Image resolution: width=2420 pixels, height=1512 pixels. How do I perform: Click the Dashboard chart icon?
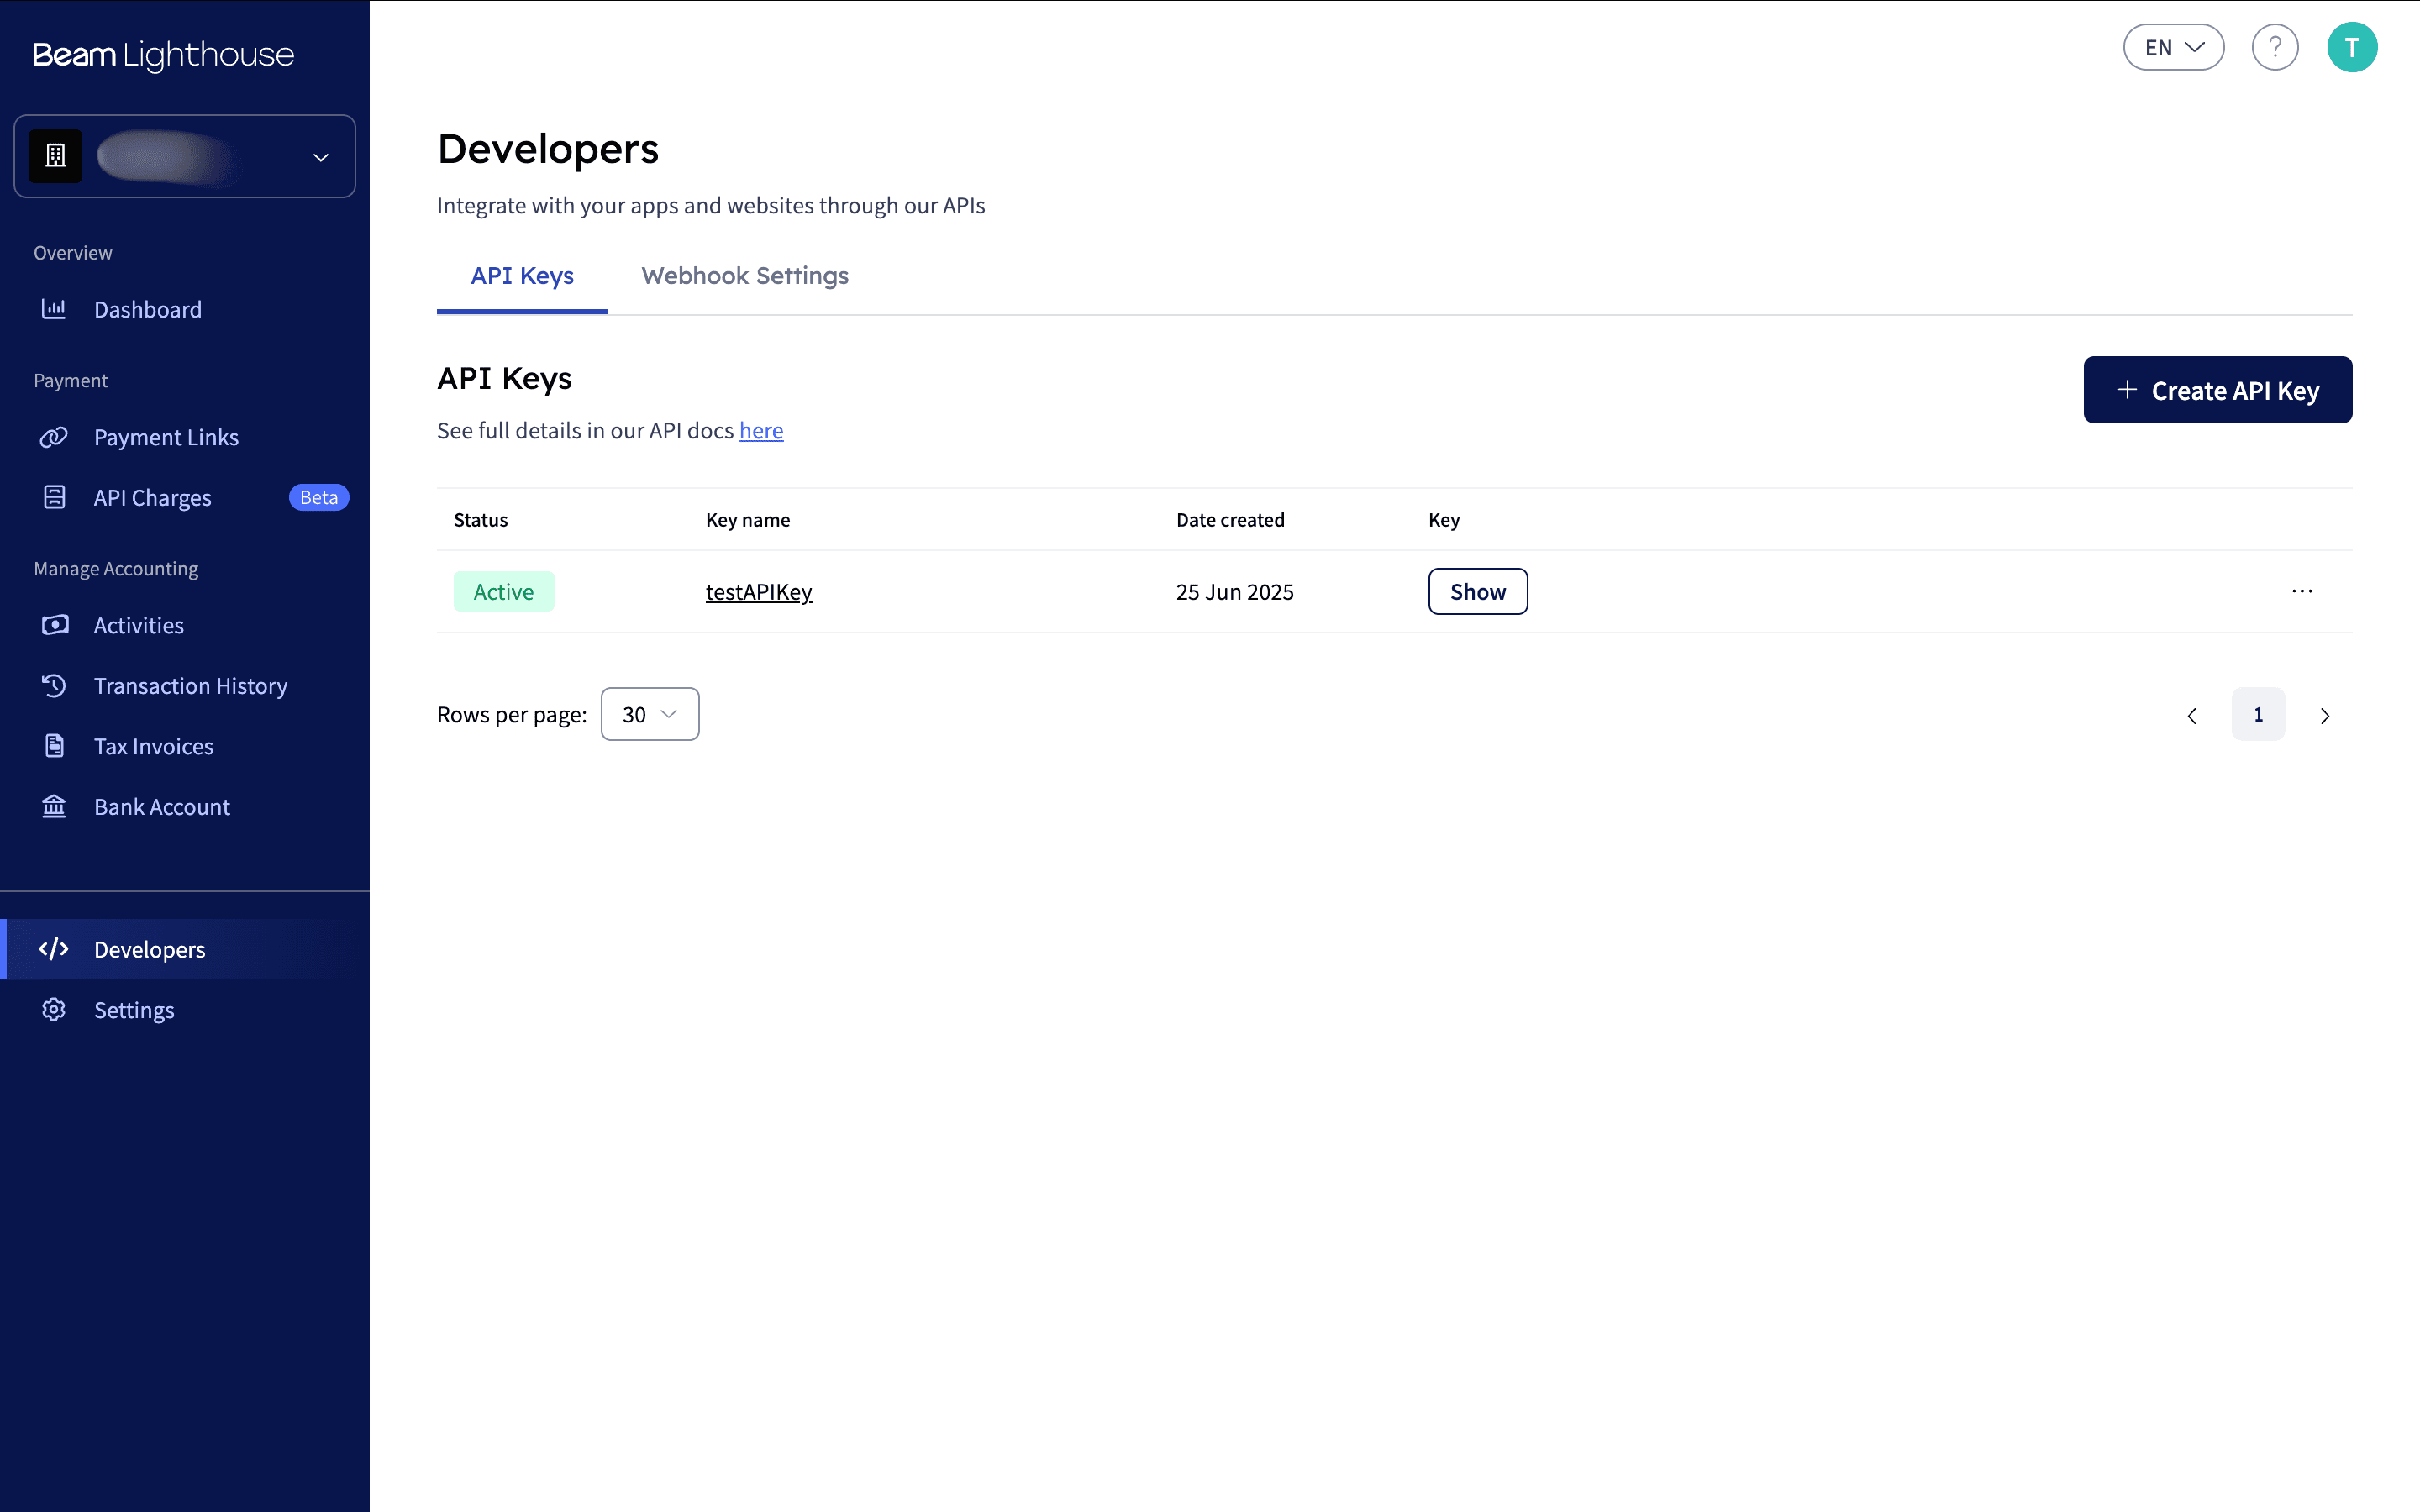point(54,309)
